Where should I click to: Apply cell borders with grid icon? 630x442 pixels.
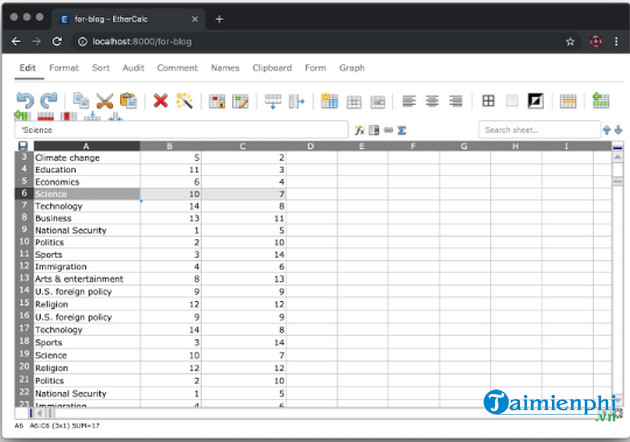[488, 100]
